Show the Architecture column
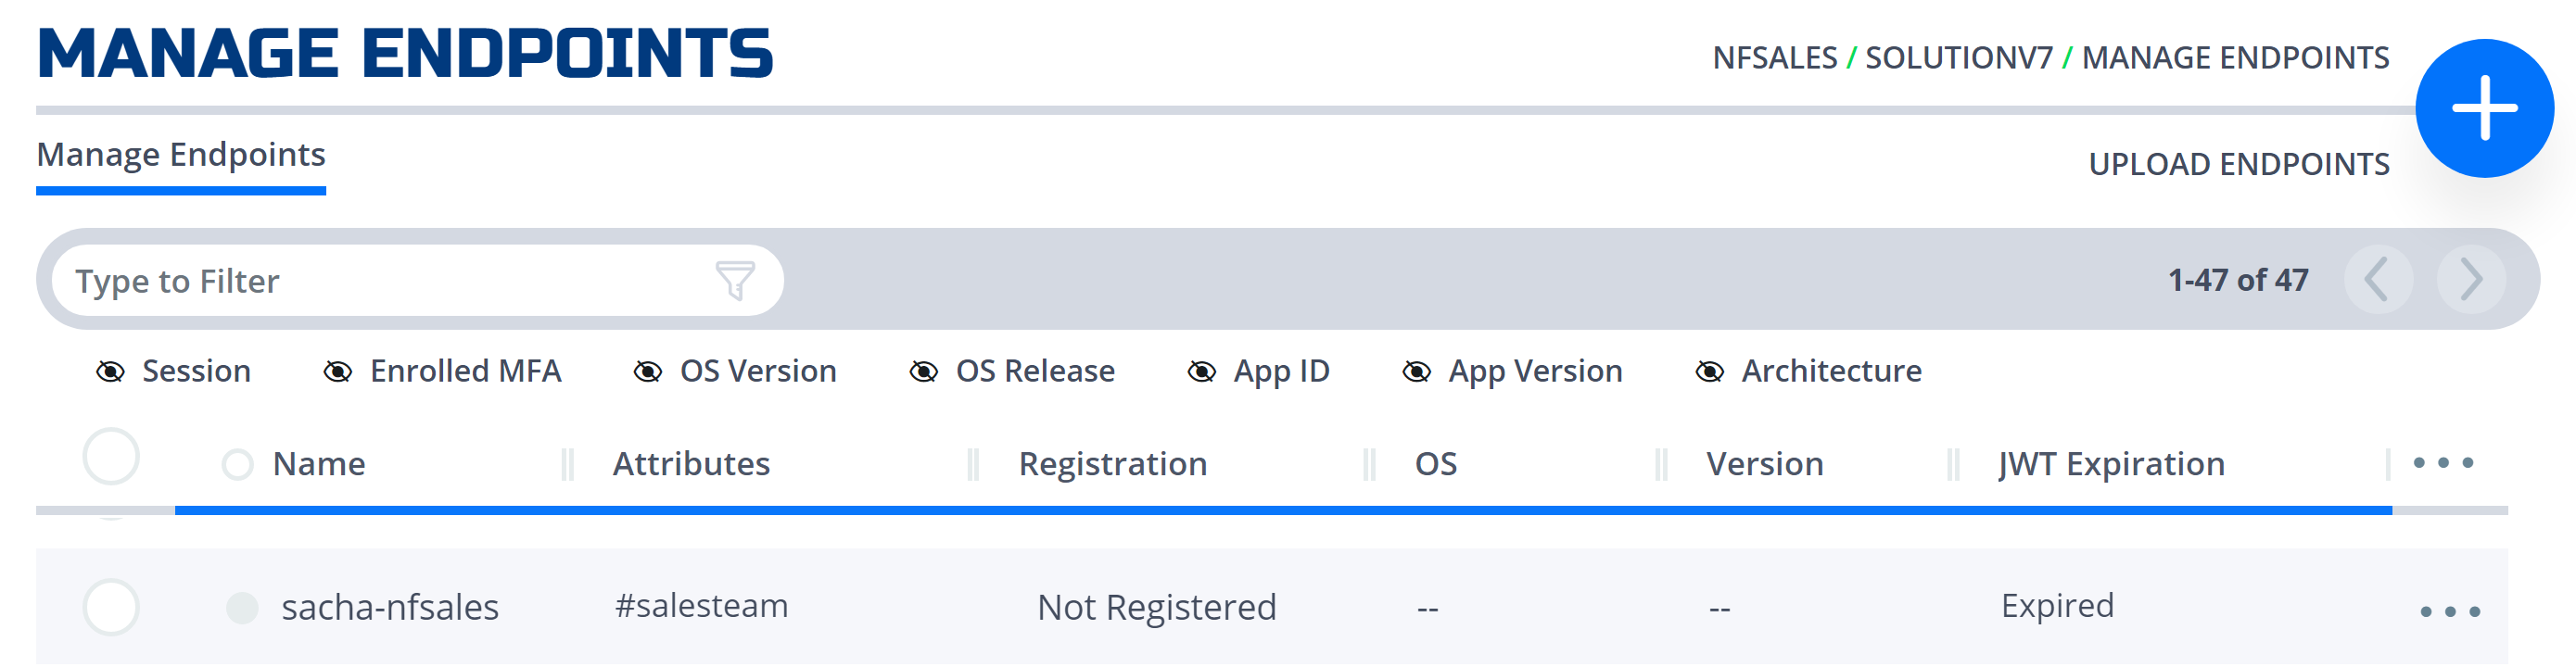The image size is (2576, 667). (x=1808, y=371)
